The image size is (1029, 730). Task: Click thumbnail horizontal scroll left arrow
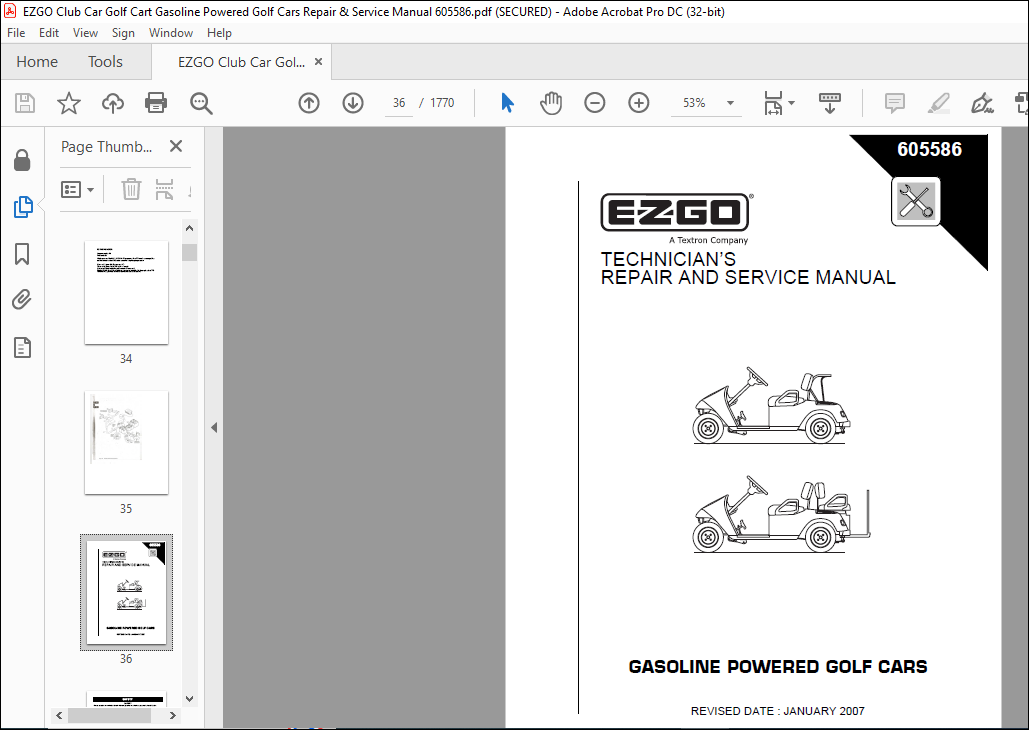(x=59, y=716)
